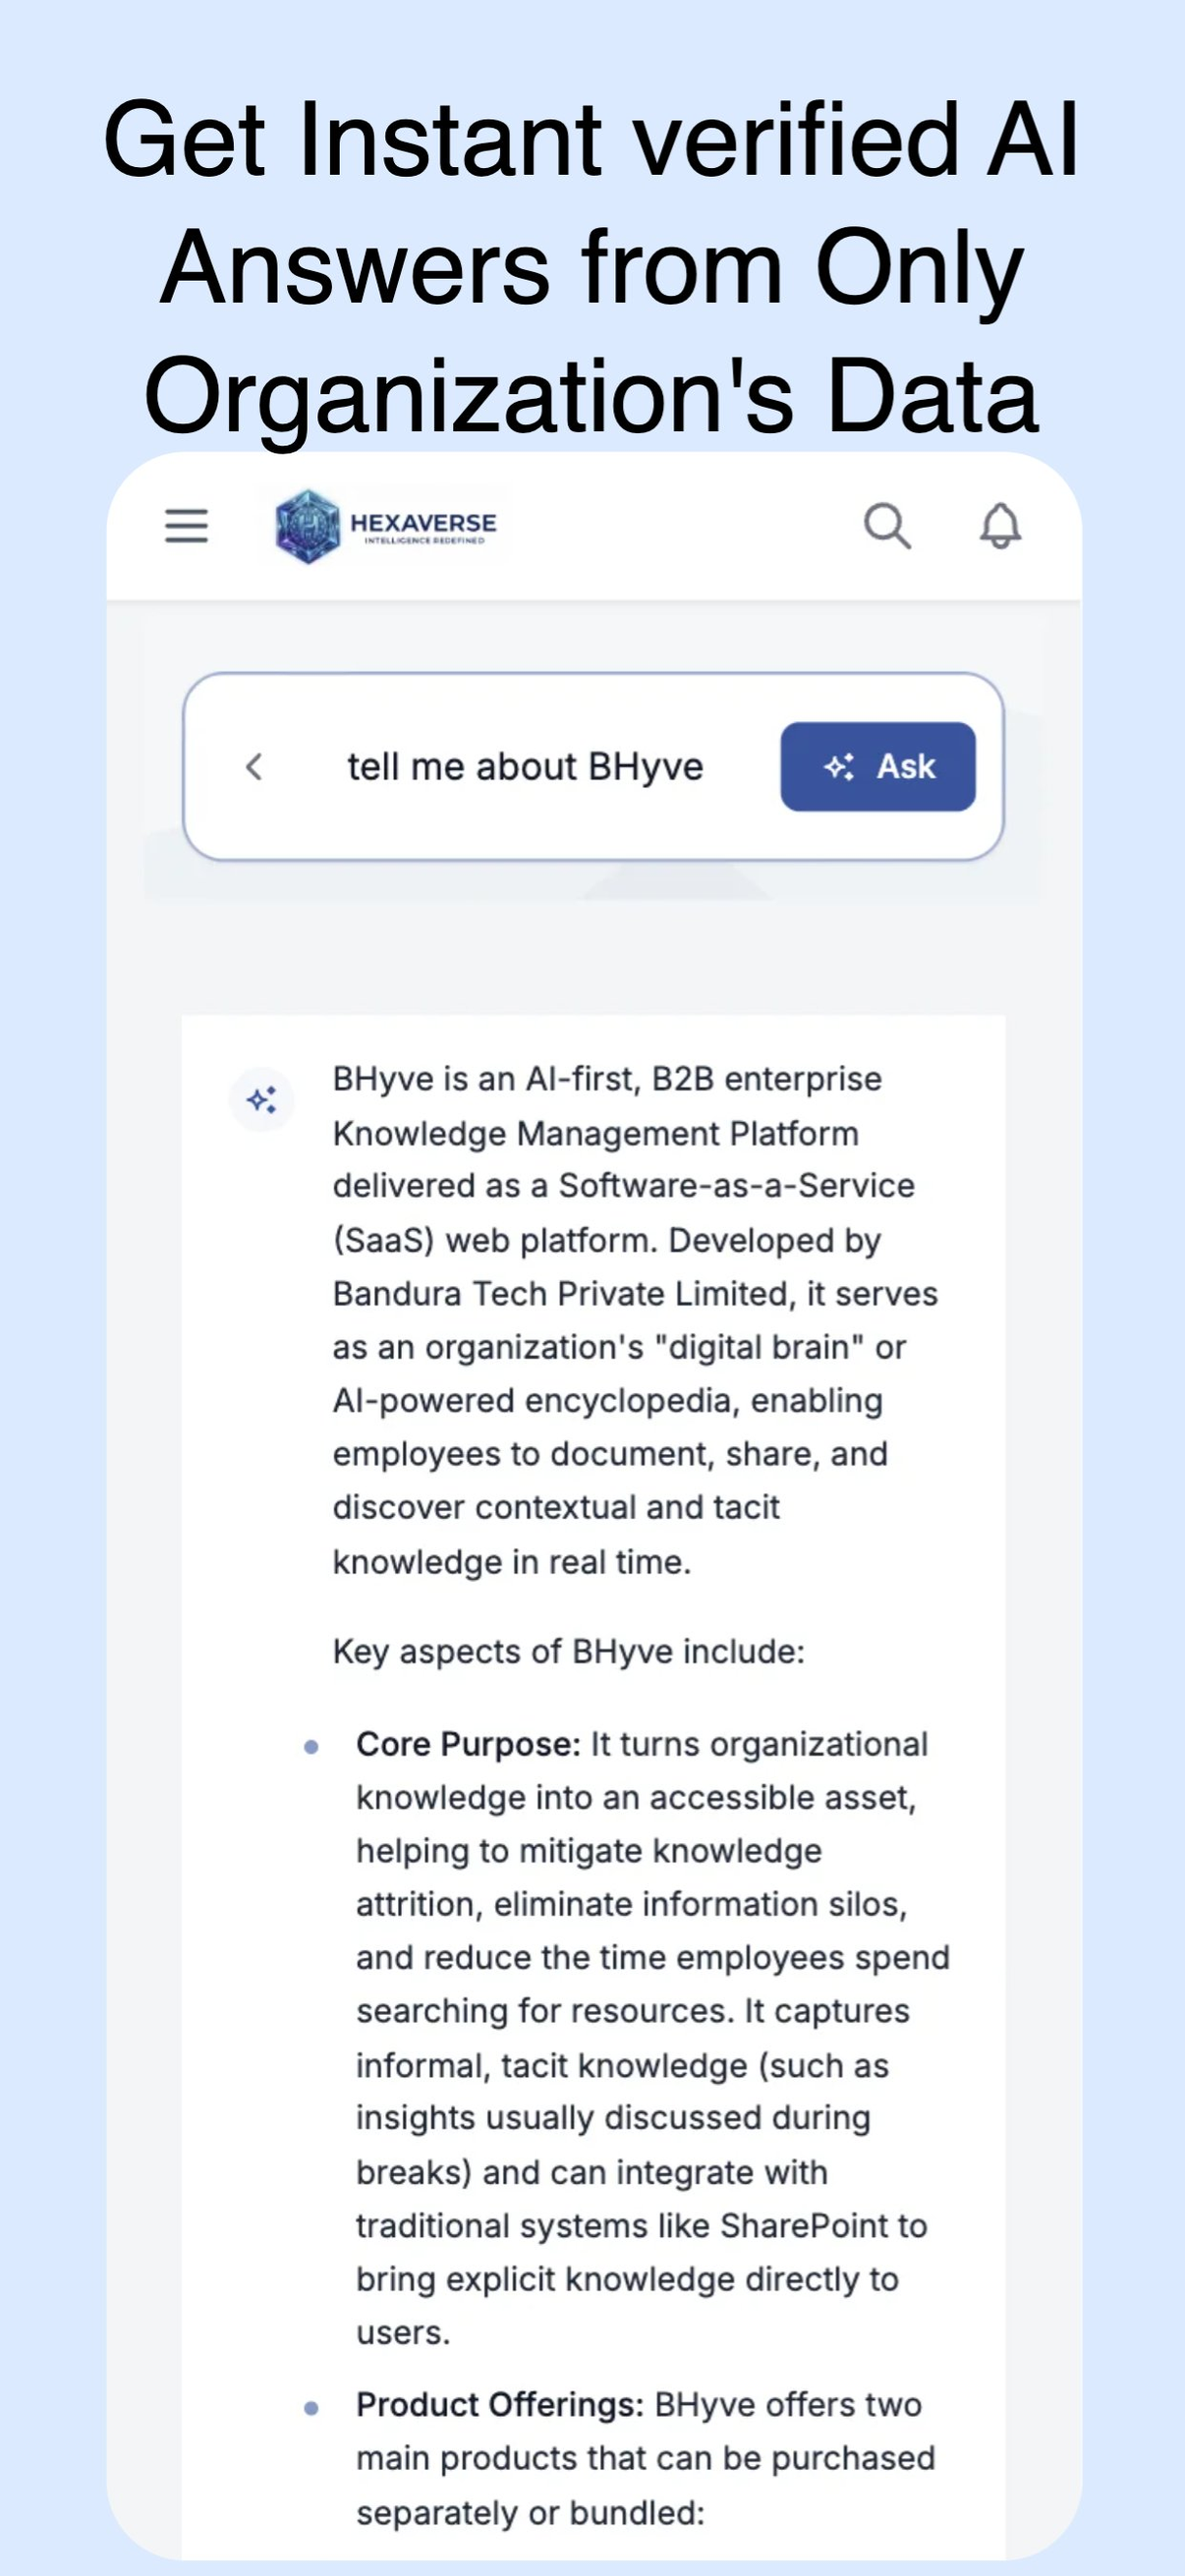Click the 'tell me about BHyve' query field

click(x=525, y=767)
